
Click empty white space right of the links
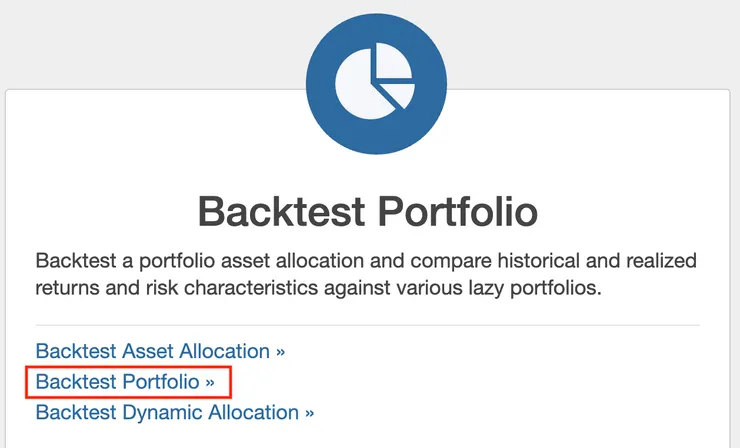(x=520, y=385)
